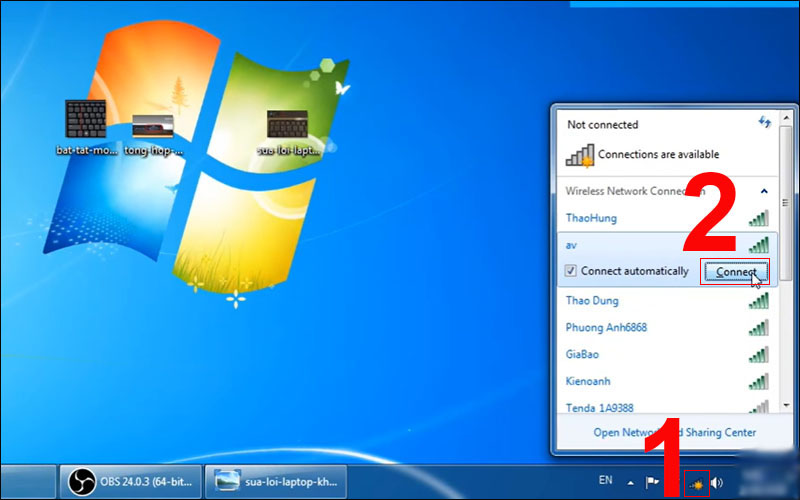Click the network icon in system tray
Image resolution: width=800 pixels, height=500 pixels.
[x=696, y=483]
